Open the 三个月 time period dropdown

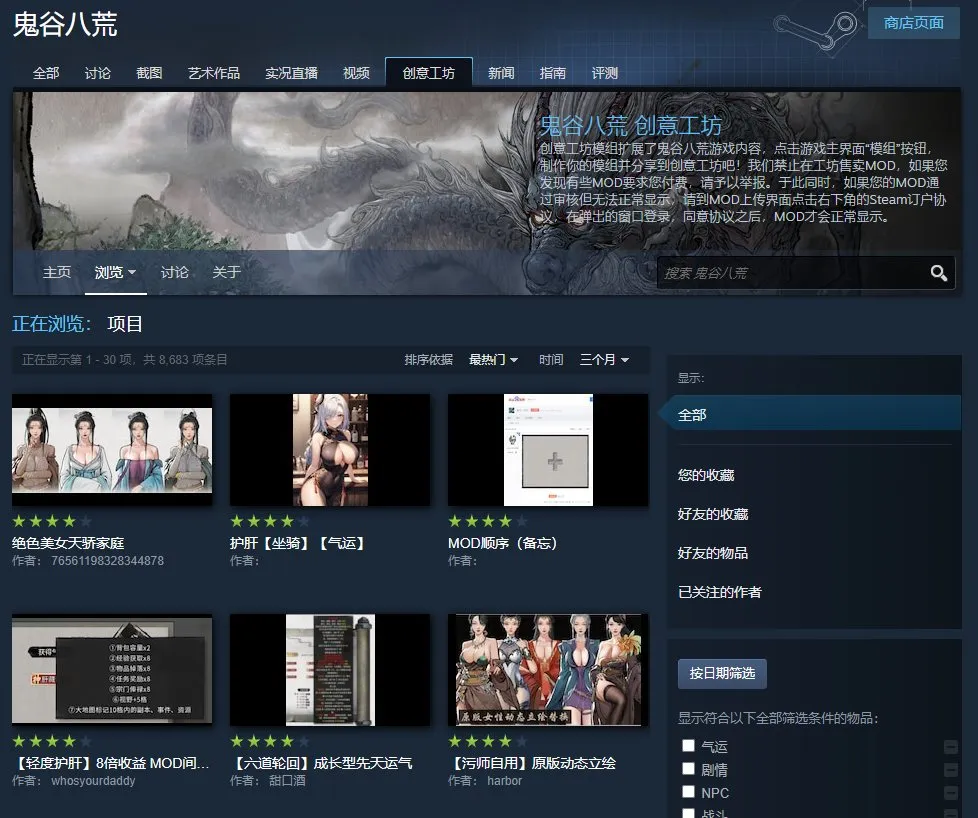(x=604, y=359)
